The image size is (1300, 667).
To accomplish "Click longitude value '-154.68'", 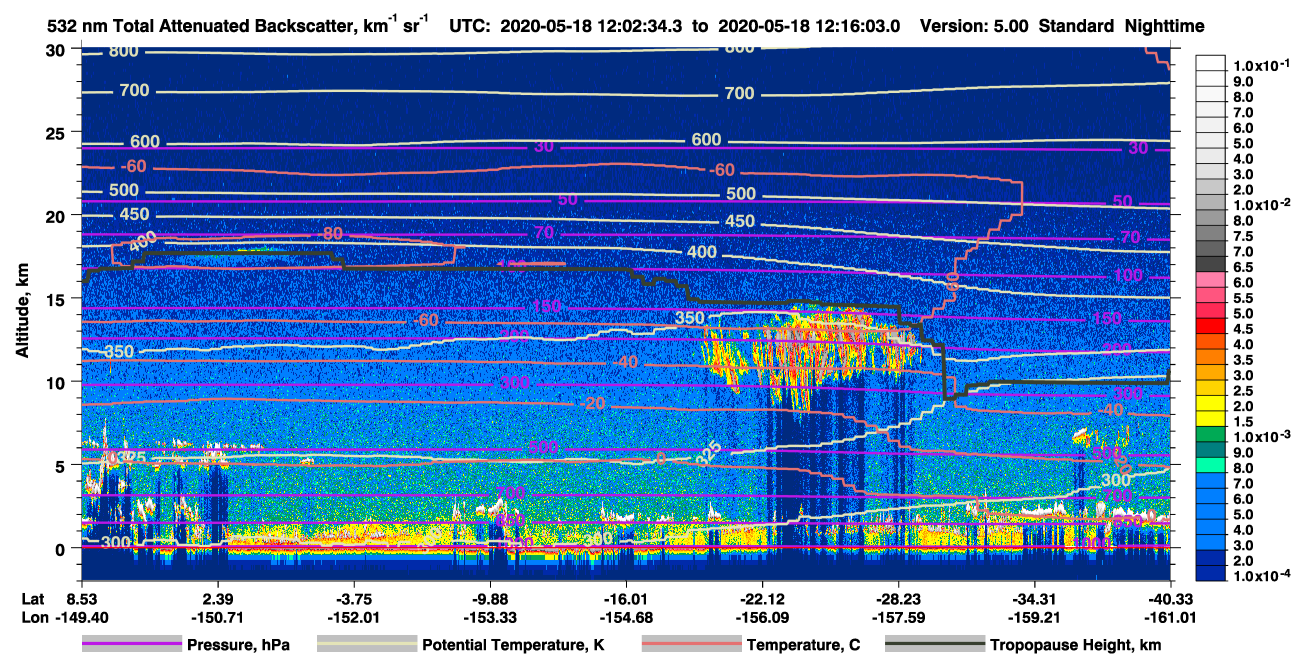I will tap(626, 617).
